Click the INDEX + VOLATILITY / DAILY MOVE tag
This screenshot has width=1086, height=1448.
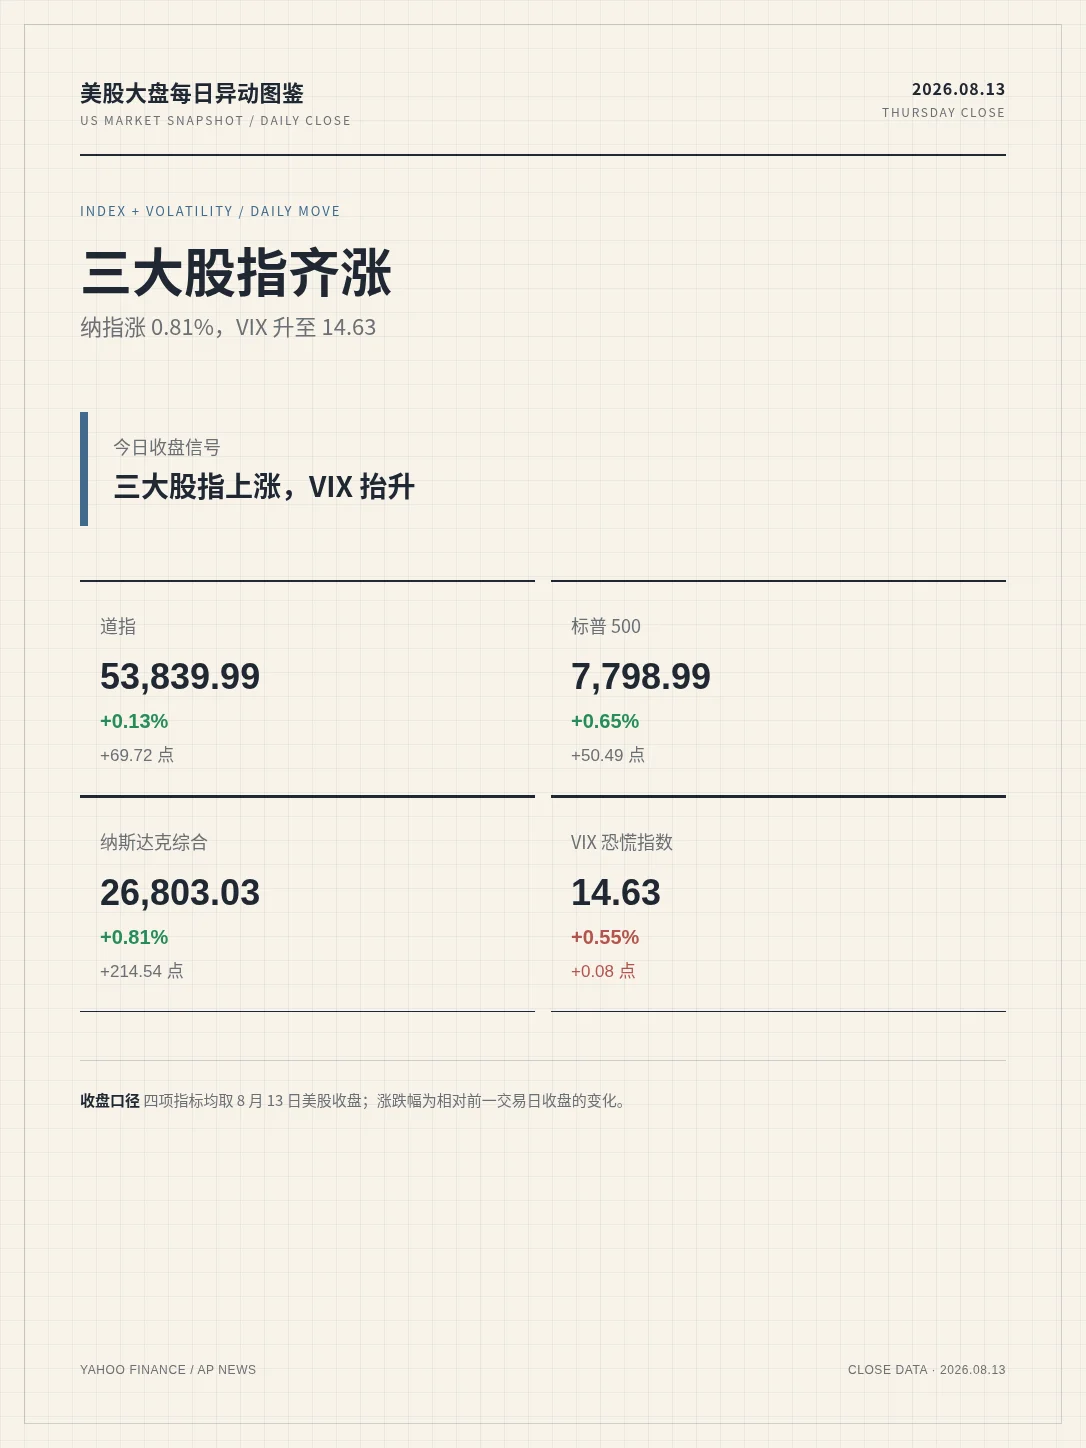tap(210, 211)
